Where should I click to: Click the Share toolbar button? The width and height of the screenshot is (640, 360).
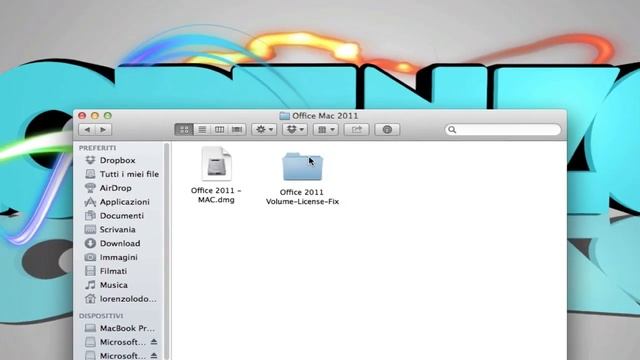pos(357,130)
